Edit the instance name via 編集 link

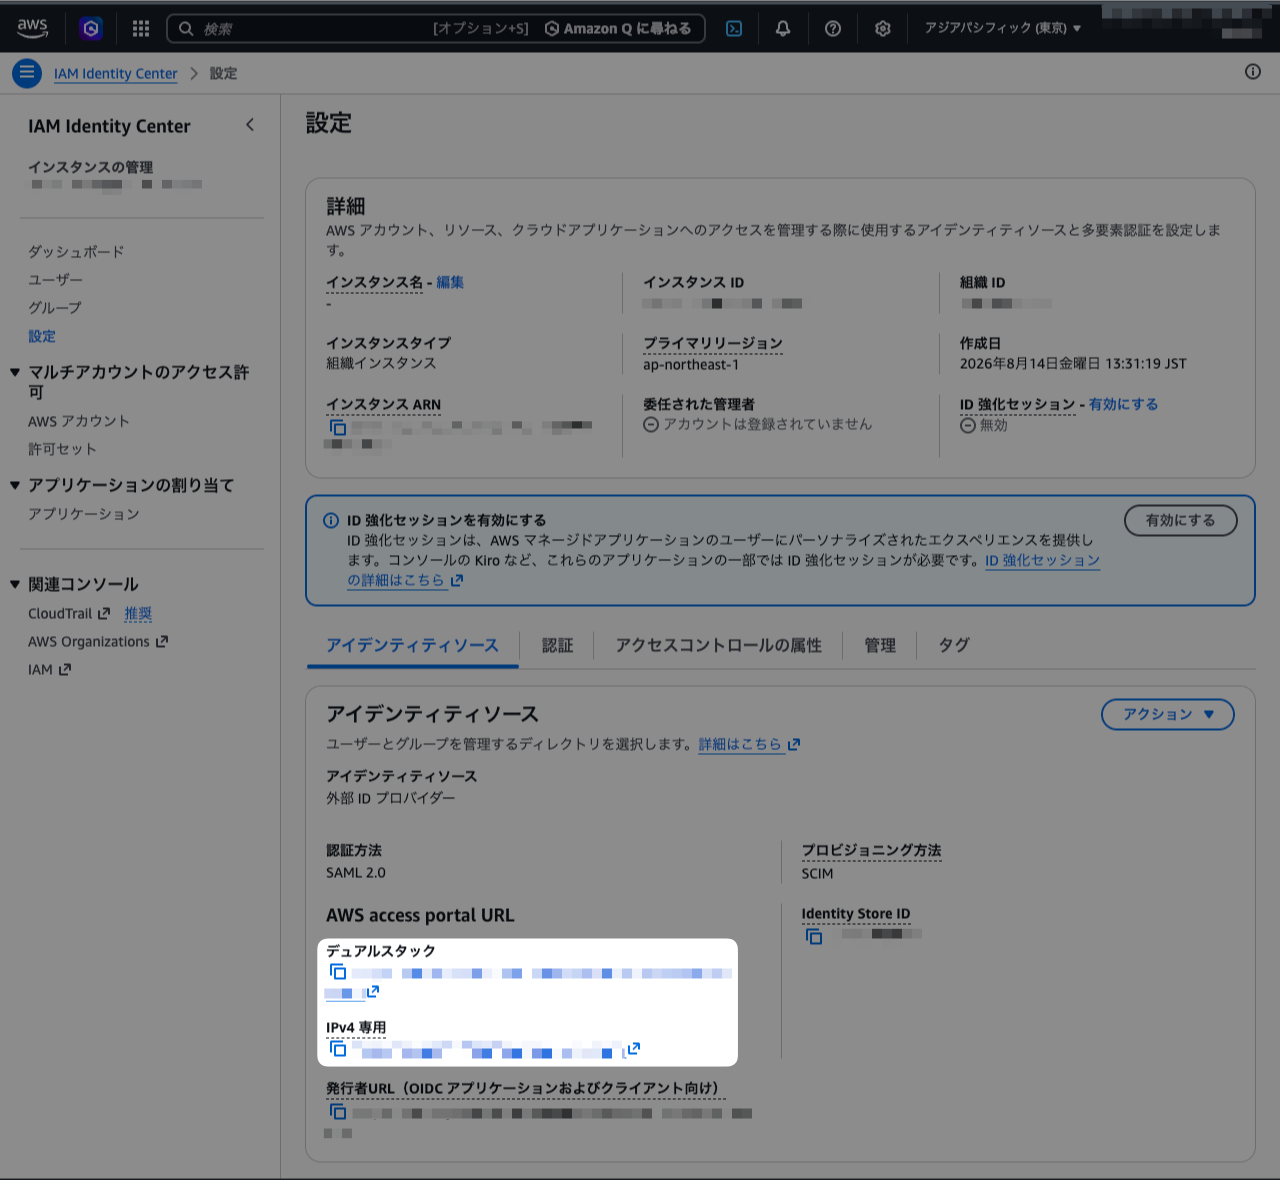[450, 282]
